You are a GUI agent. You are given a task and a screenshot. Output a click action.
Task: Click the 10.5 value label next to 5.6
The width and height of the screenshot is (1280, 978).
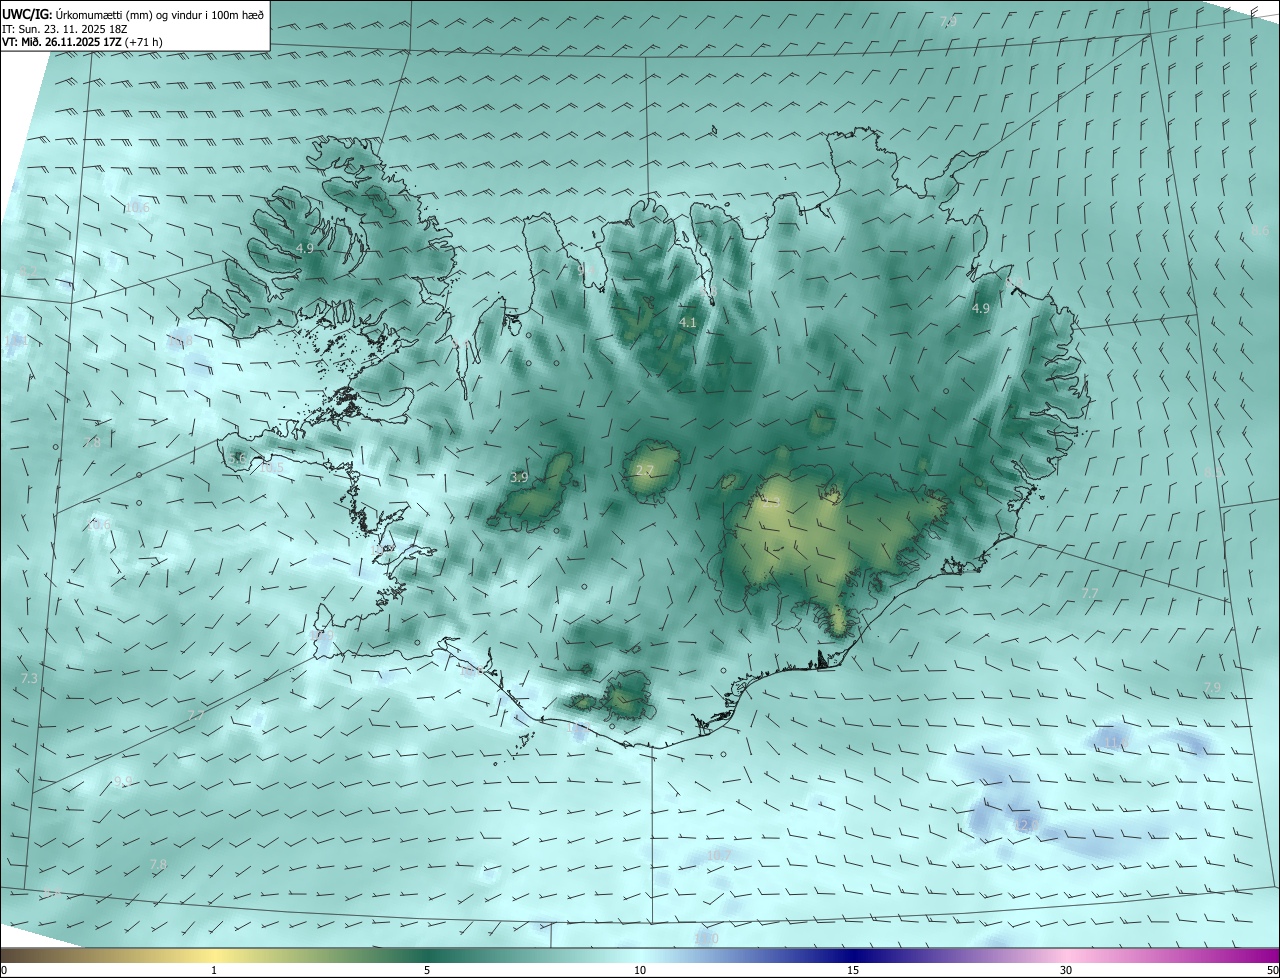(x=272, y=467)
